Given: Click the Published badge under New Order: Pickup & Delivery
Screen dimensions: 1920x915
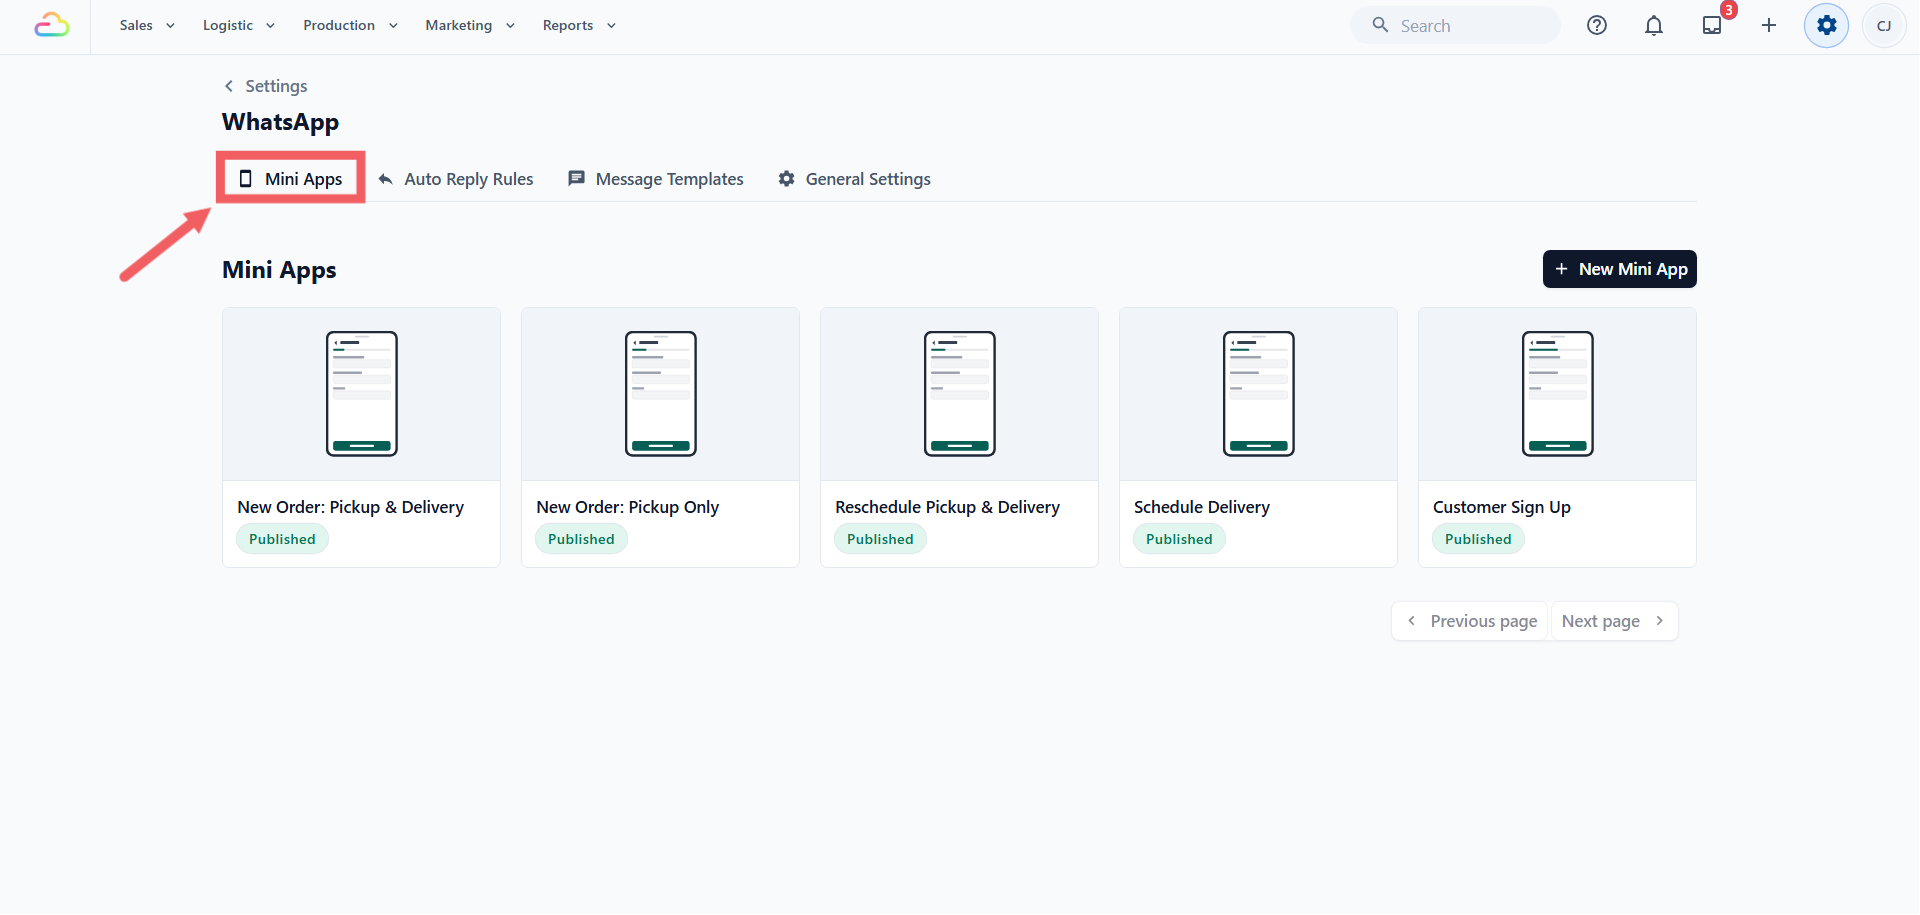Looking at the screenshot, I should [282, 539].
